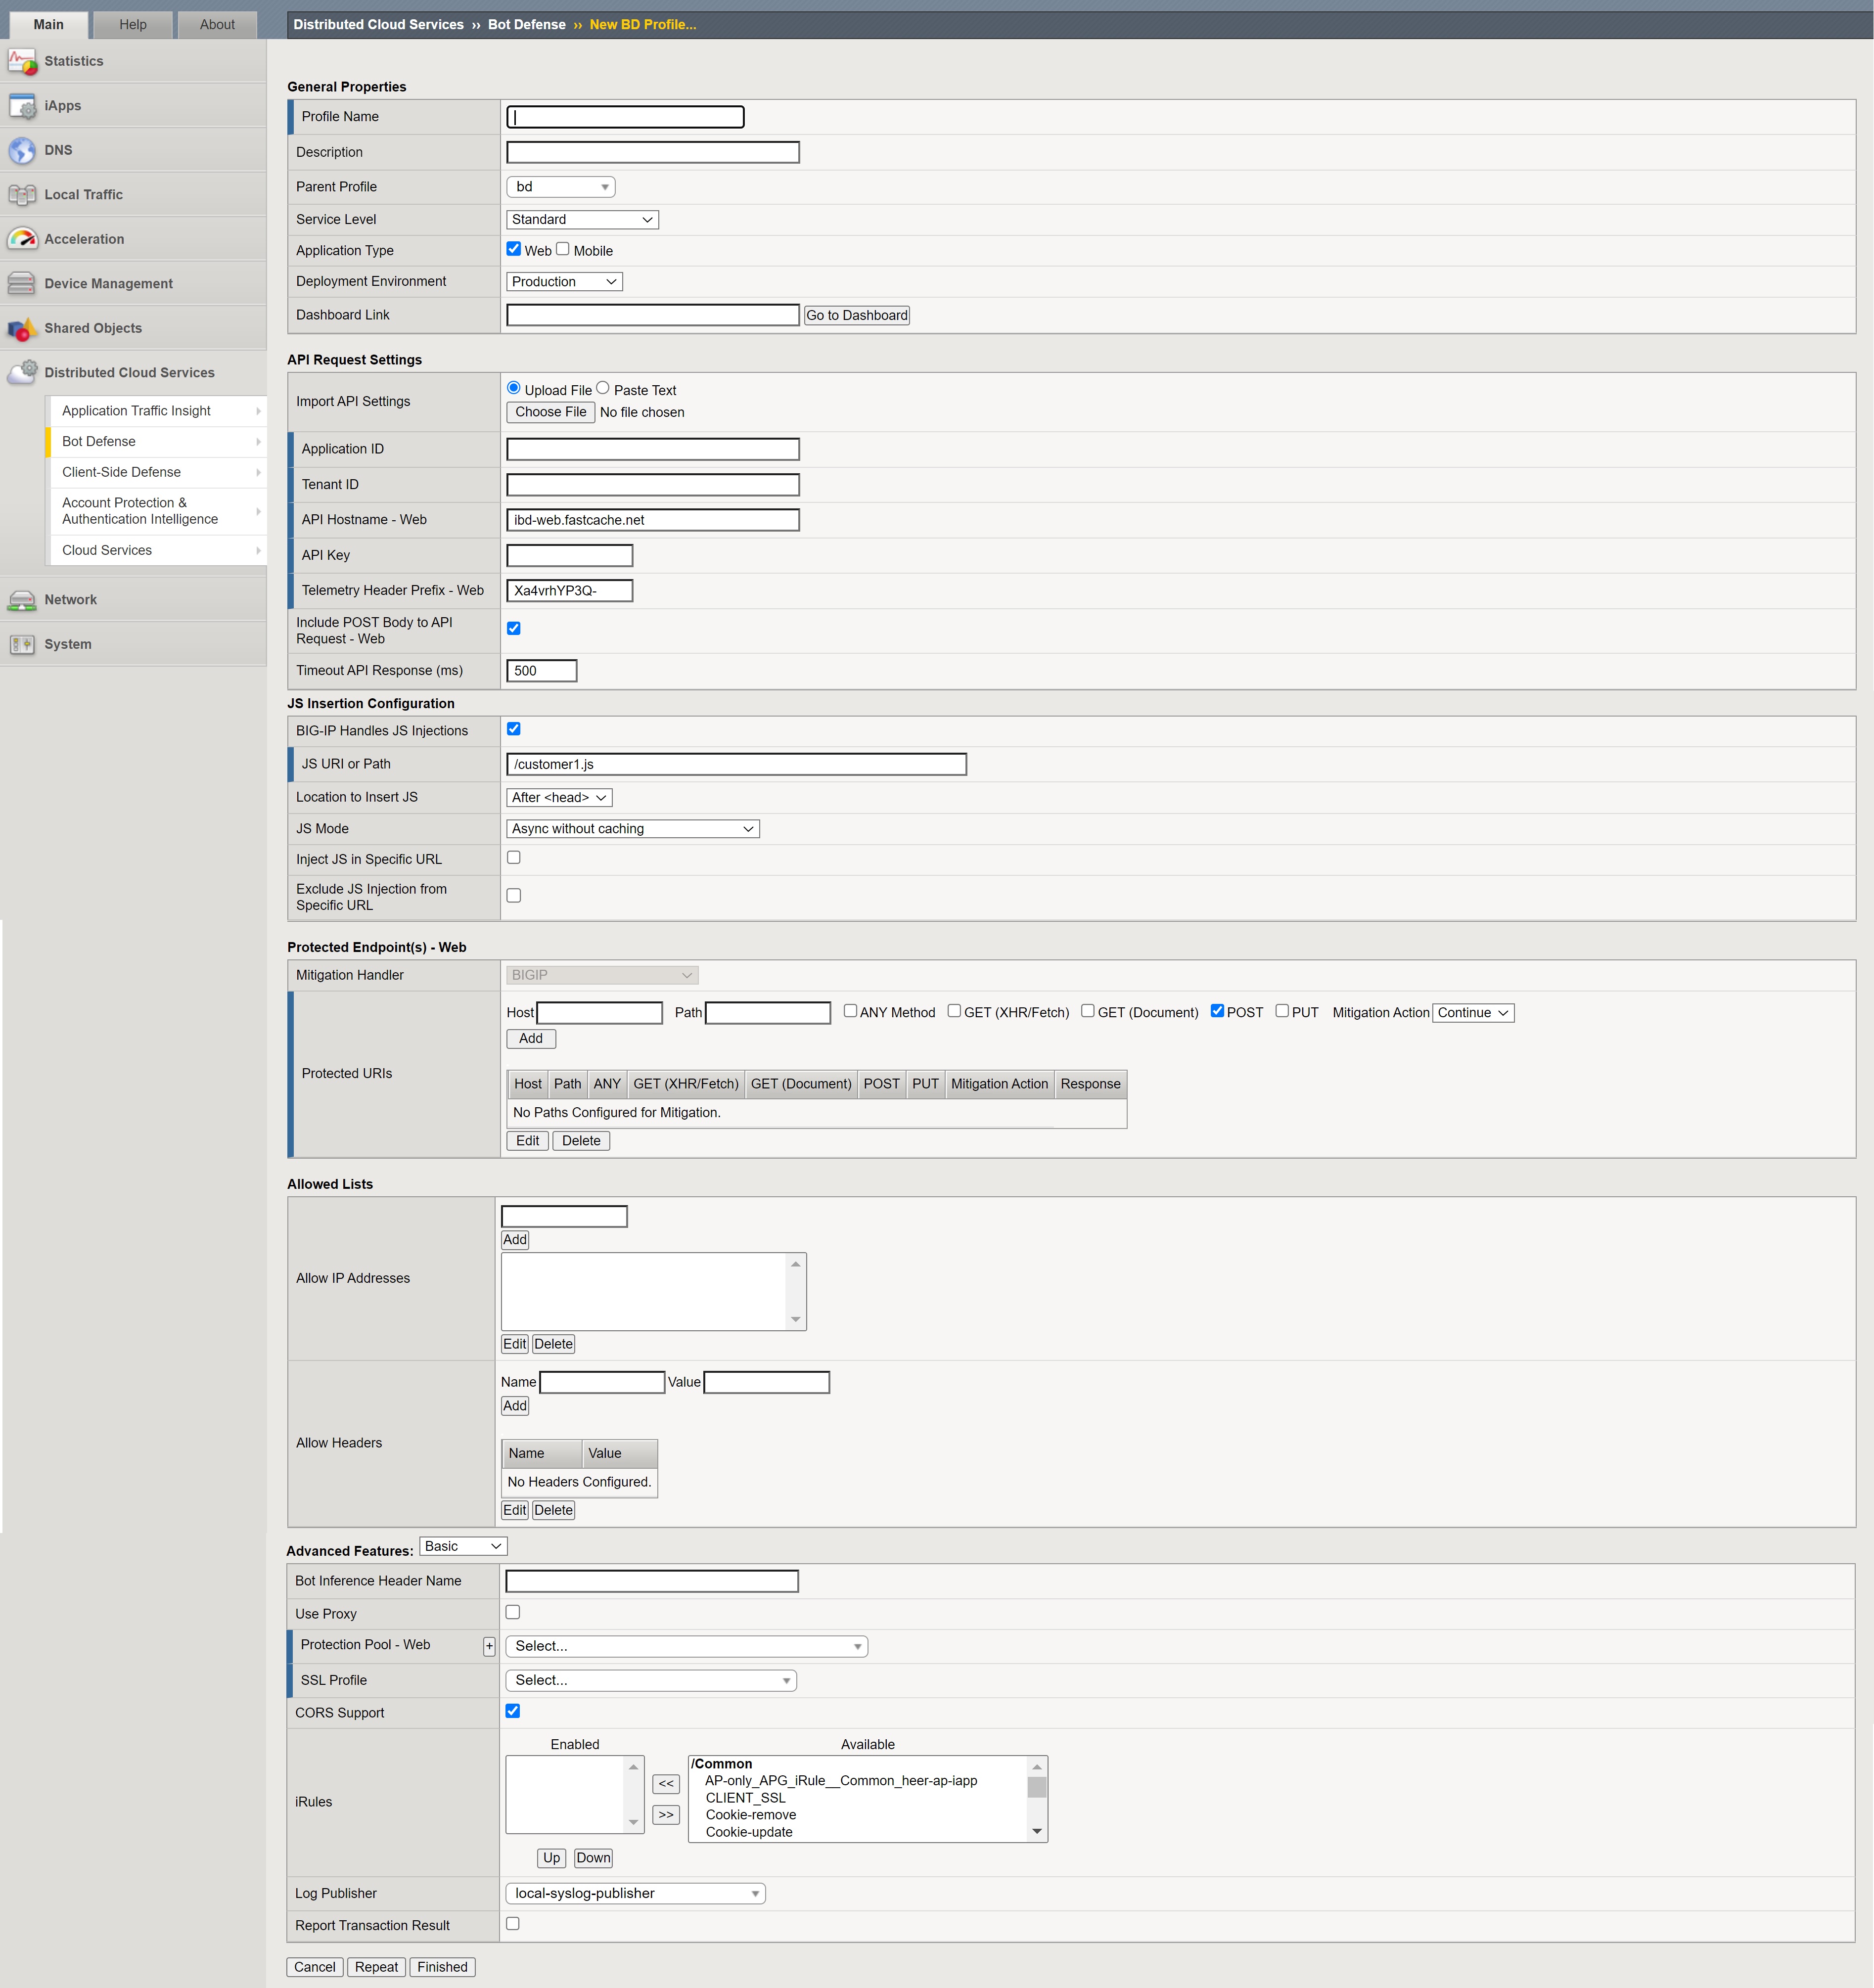Viewport: 1874px width, 1988px height.
Task: Click plus icon beside Protection Pool - Web
Action: 489,1646
